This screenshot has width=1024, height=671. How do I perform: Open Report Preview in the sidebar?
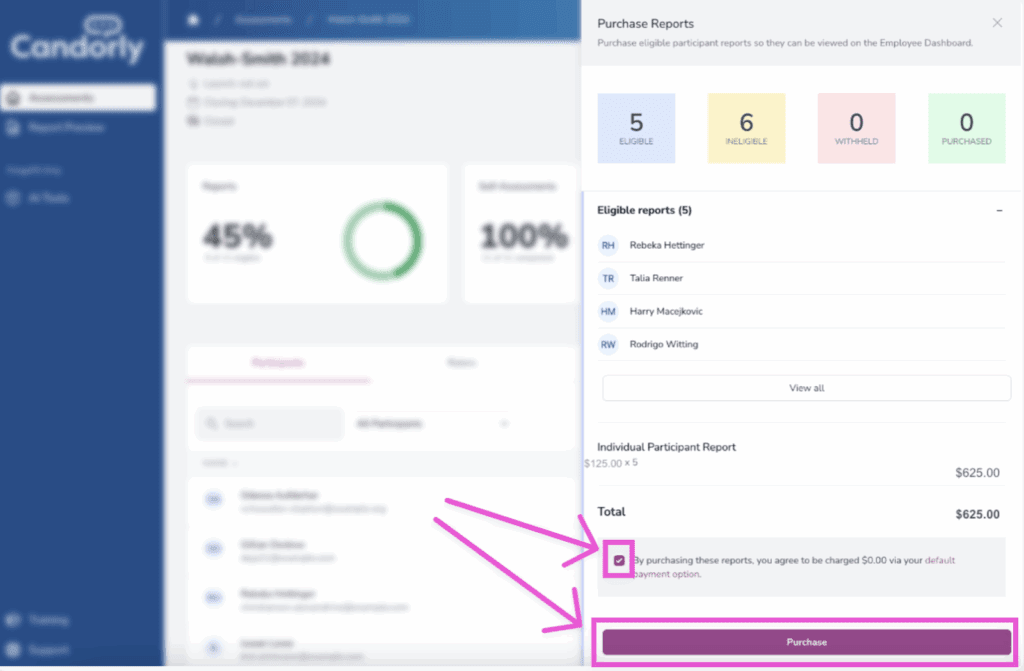(x=66, y=128)
